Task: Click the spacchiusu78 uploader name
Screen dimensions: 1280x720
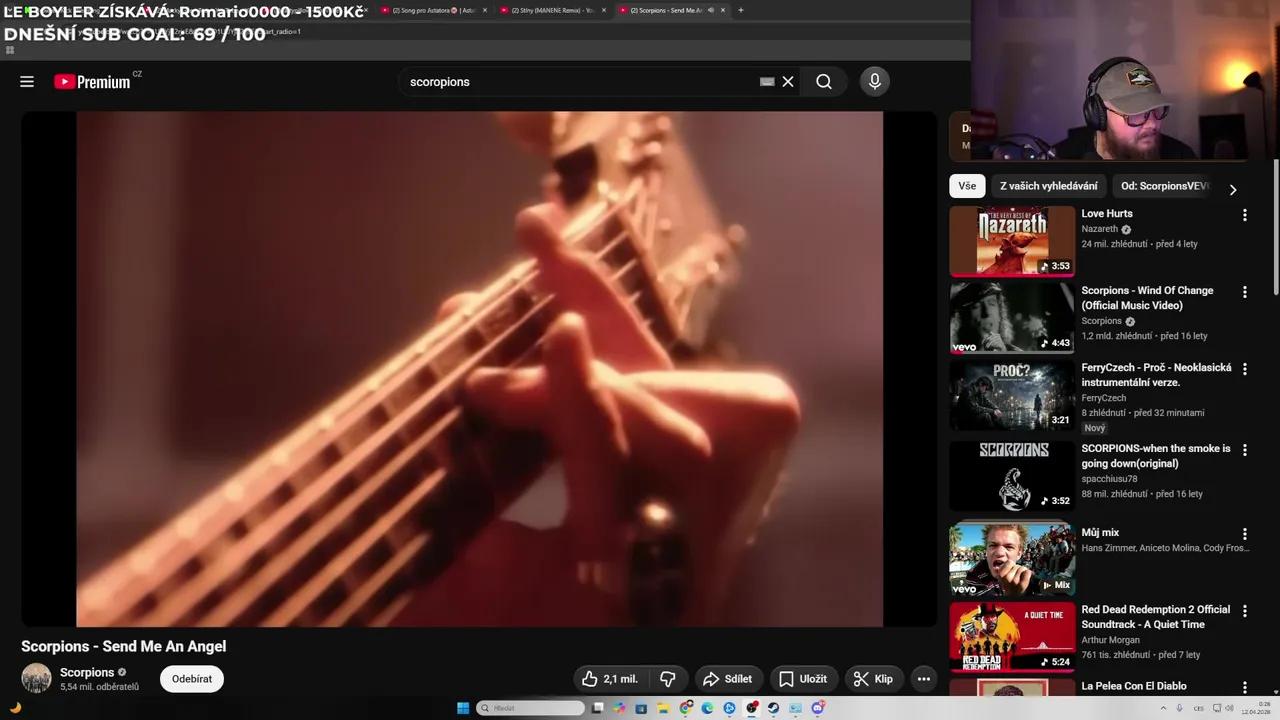Action: coord(1109,479)
